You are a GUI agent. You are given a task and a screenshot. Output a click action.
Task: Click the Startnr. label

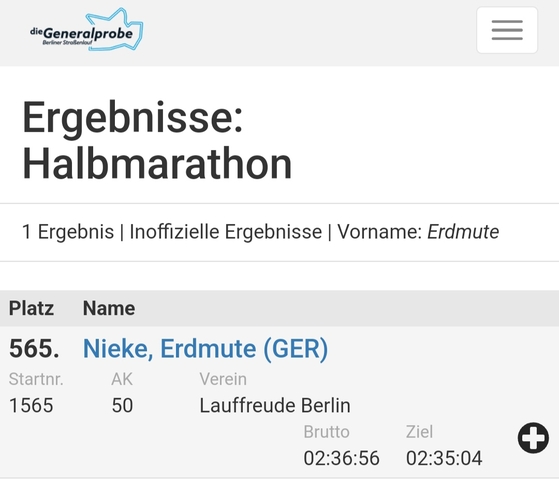click(x=36, y=379)
